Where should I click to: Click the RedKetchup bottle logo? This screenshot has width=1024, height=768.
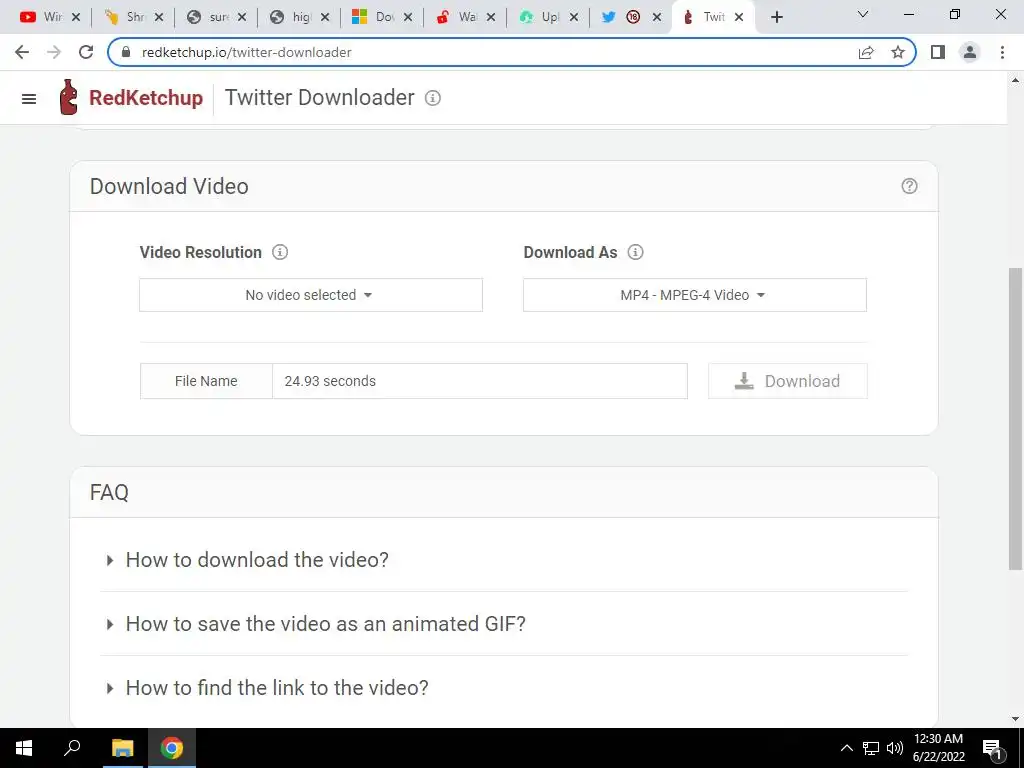click(68, 97)
